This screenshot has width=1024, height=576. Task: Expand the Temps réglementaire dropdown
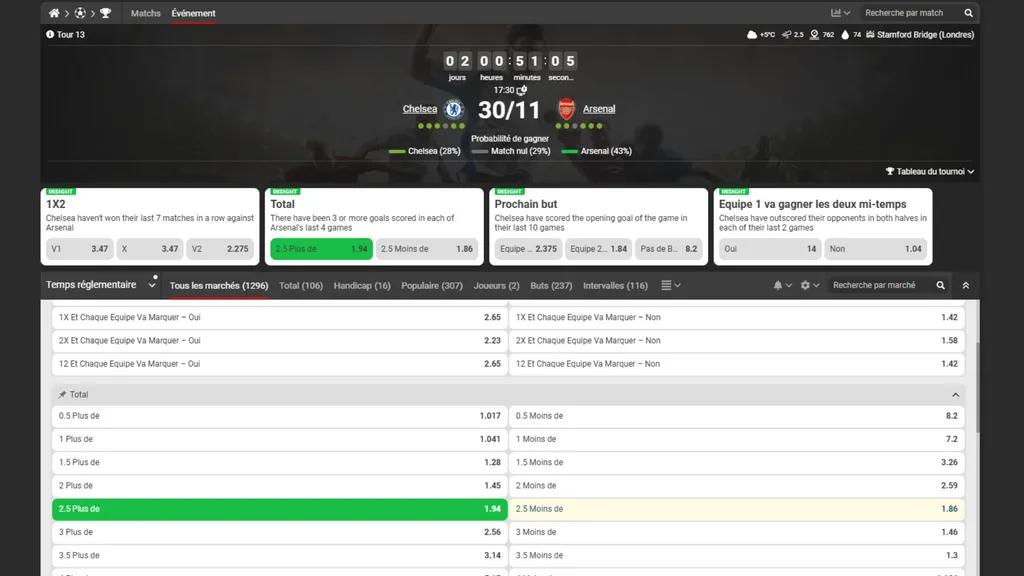coord(100,285)
